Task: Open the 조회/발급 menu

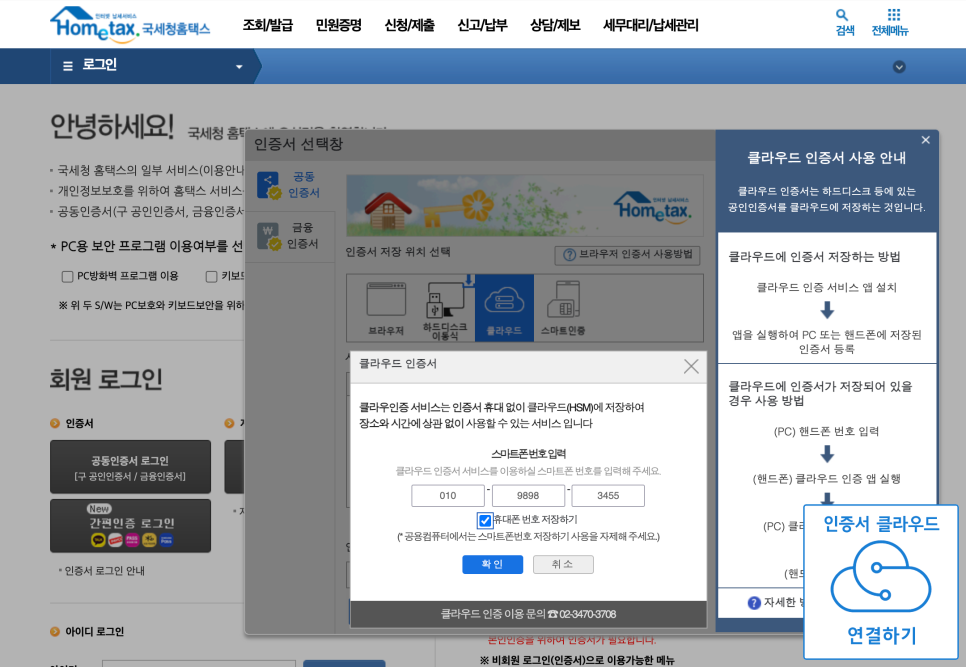Action: [267, 25]
